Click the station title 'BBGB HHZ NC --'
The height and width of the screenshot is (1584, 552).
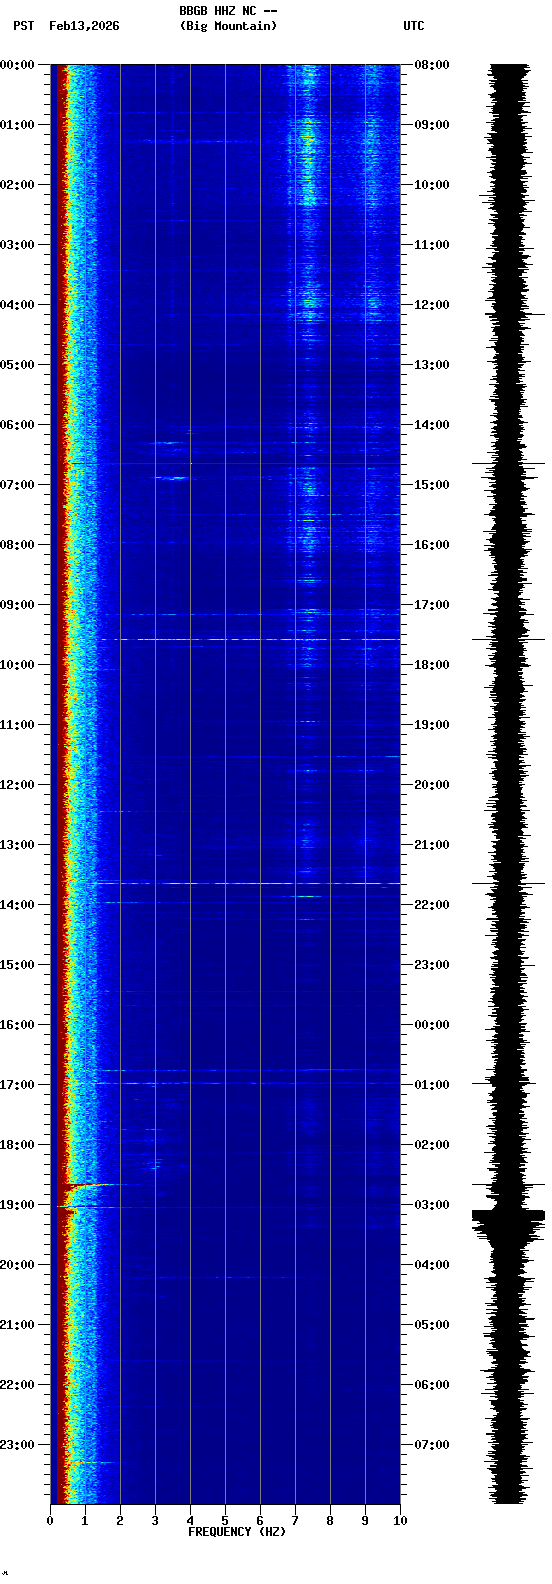(228, 11)
